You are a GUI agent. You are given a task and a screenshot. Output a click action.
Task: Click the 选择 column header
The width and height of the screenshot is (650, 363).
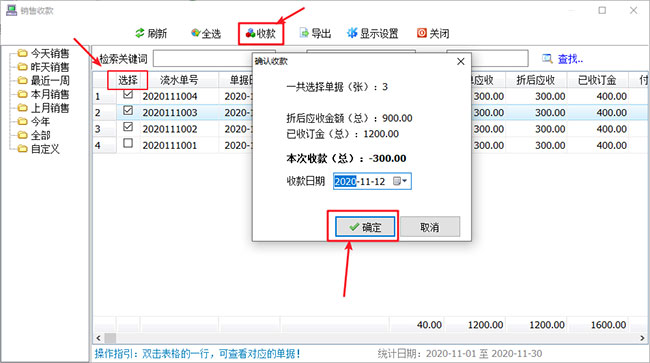[x=128, y=80]
